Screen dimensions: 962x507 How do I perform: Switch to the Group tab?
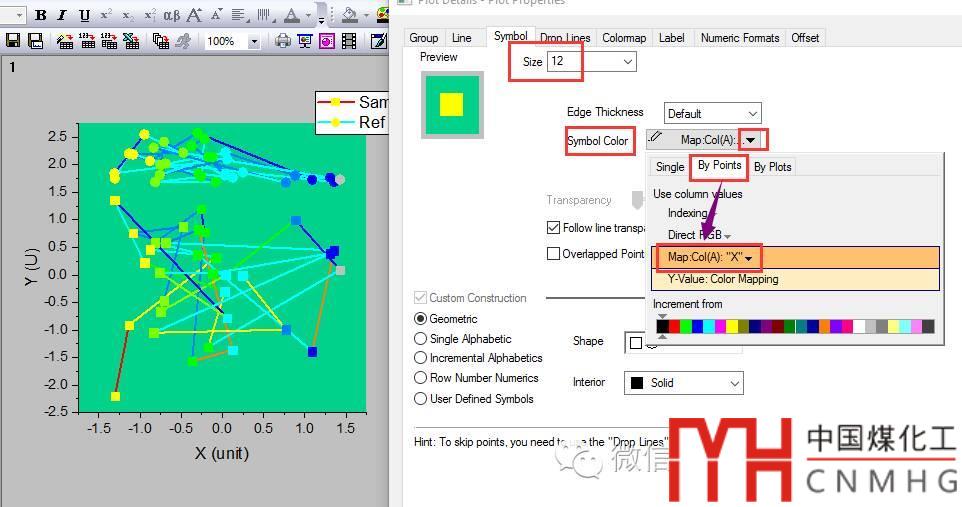[423, 38]
